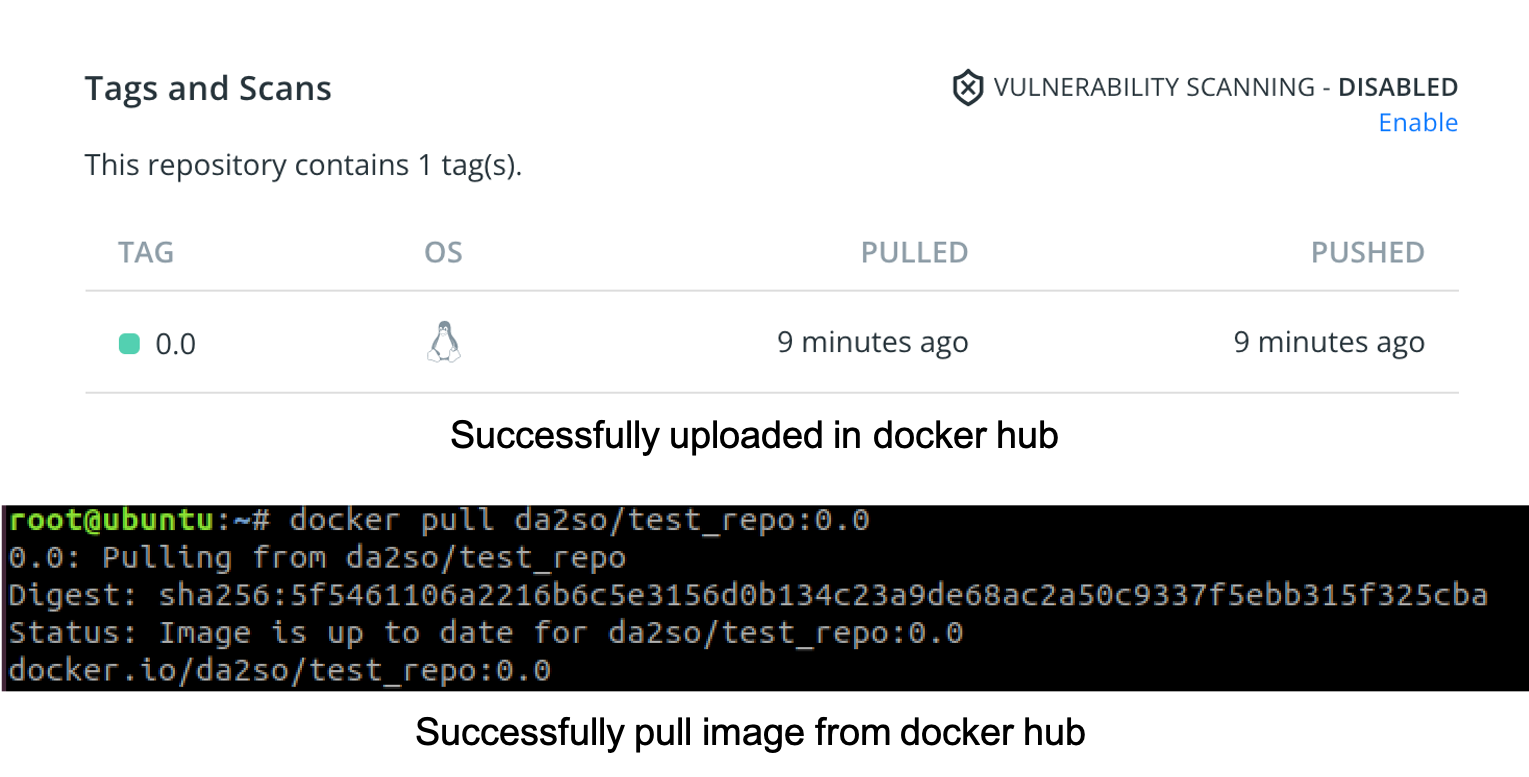Select the Tux icon in the OS column
Image resolution: width=1529 pixels, height=777 pixels.
pos(443,342)
